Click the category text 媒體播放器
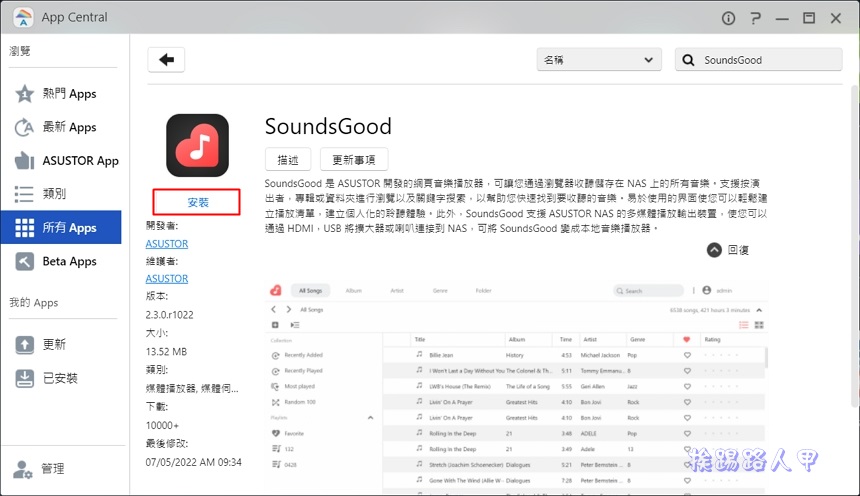Image resolution: width=860 pixels, height=496 pixels. point(171,388)
